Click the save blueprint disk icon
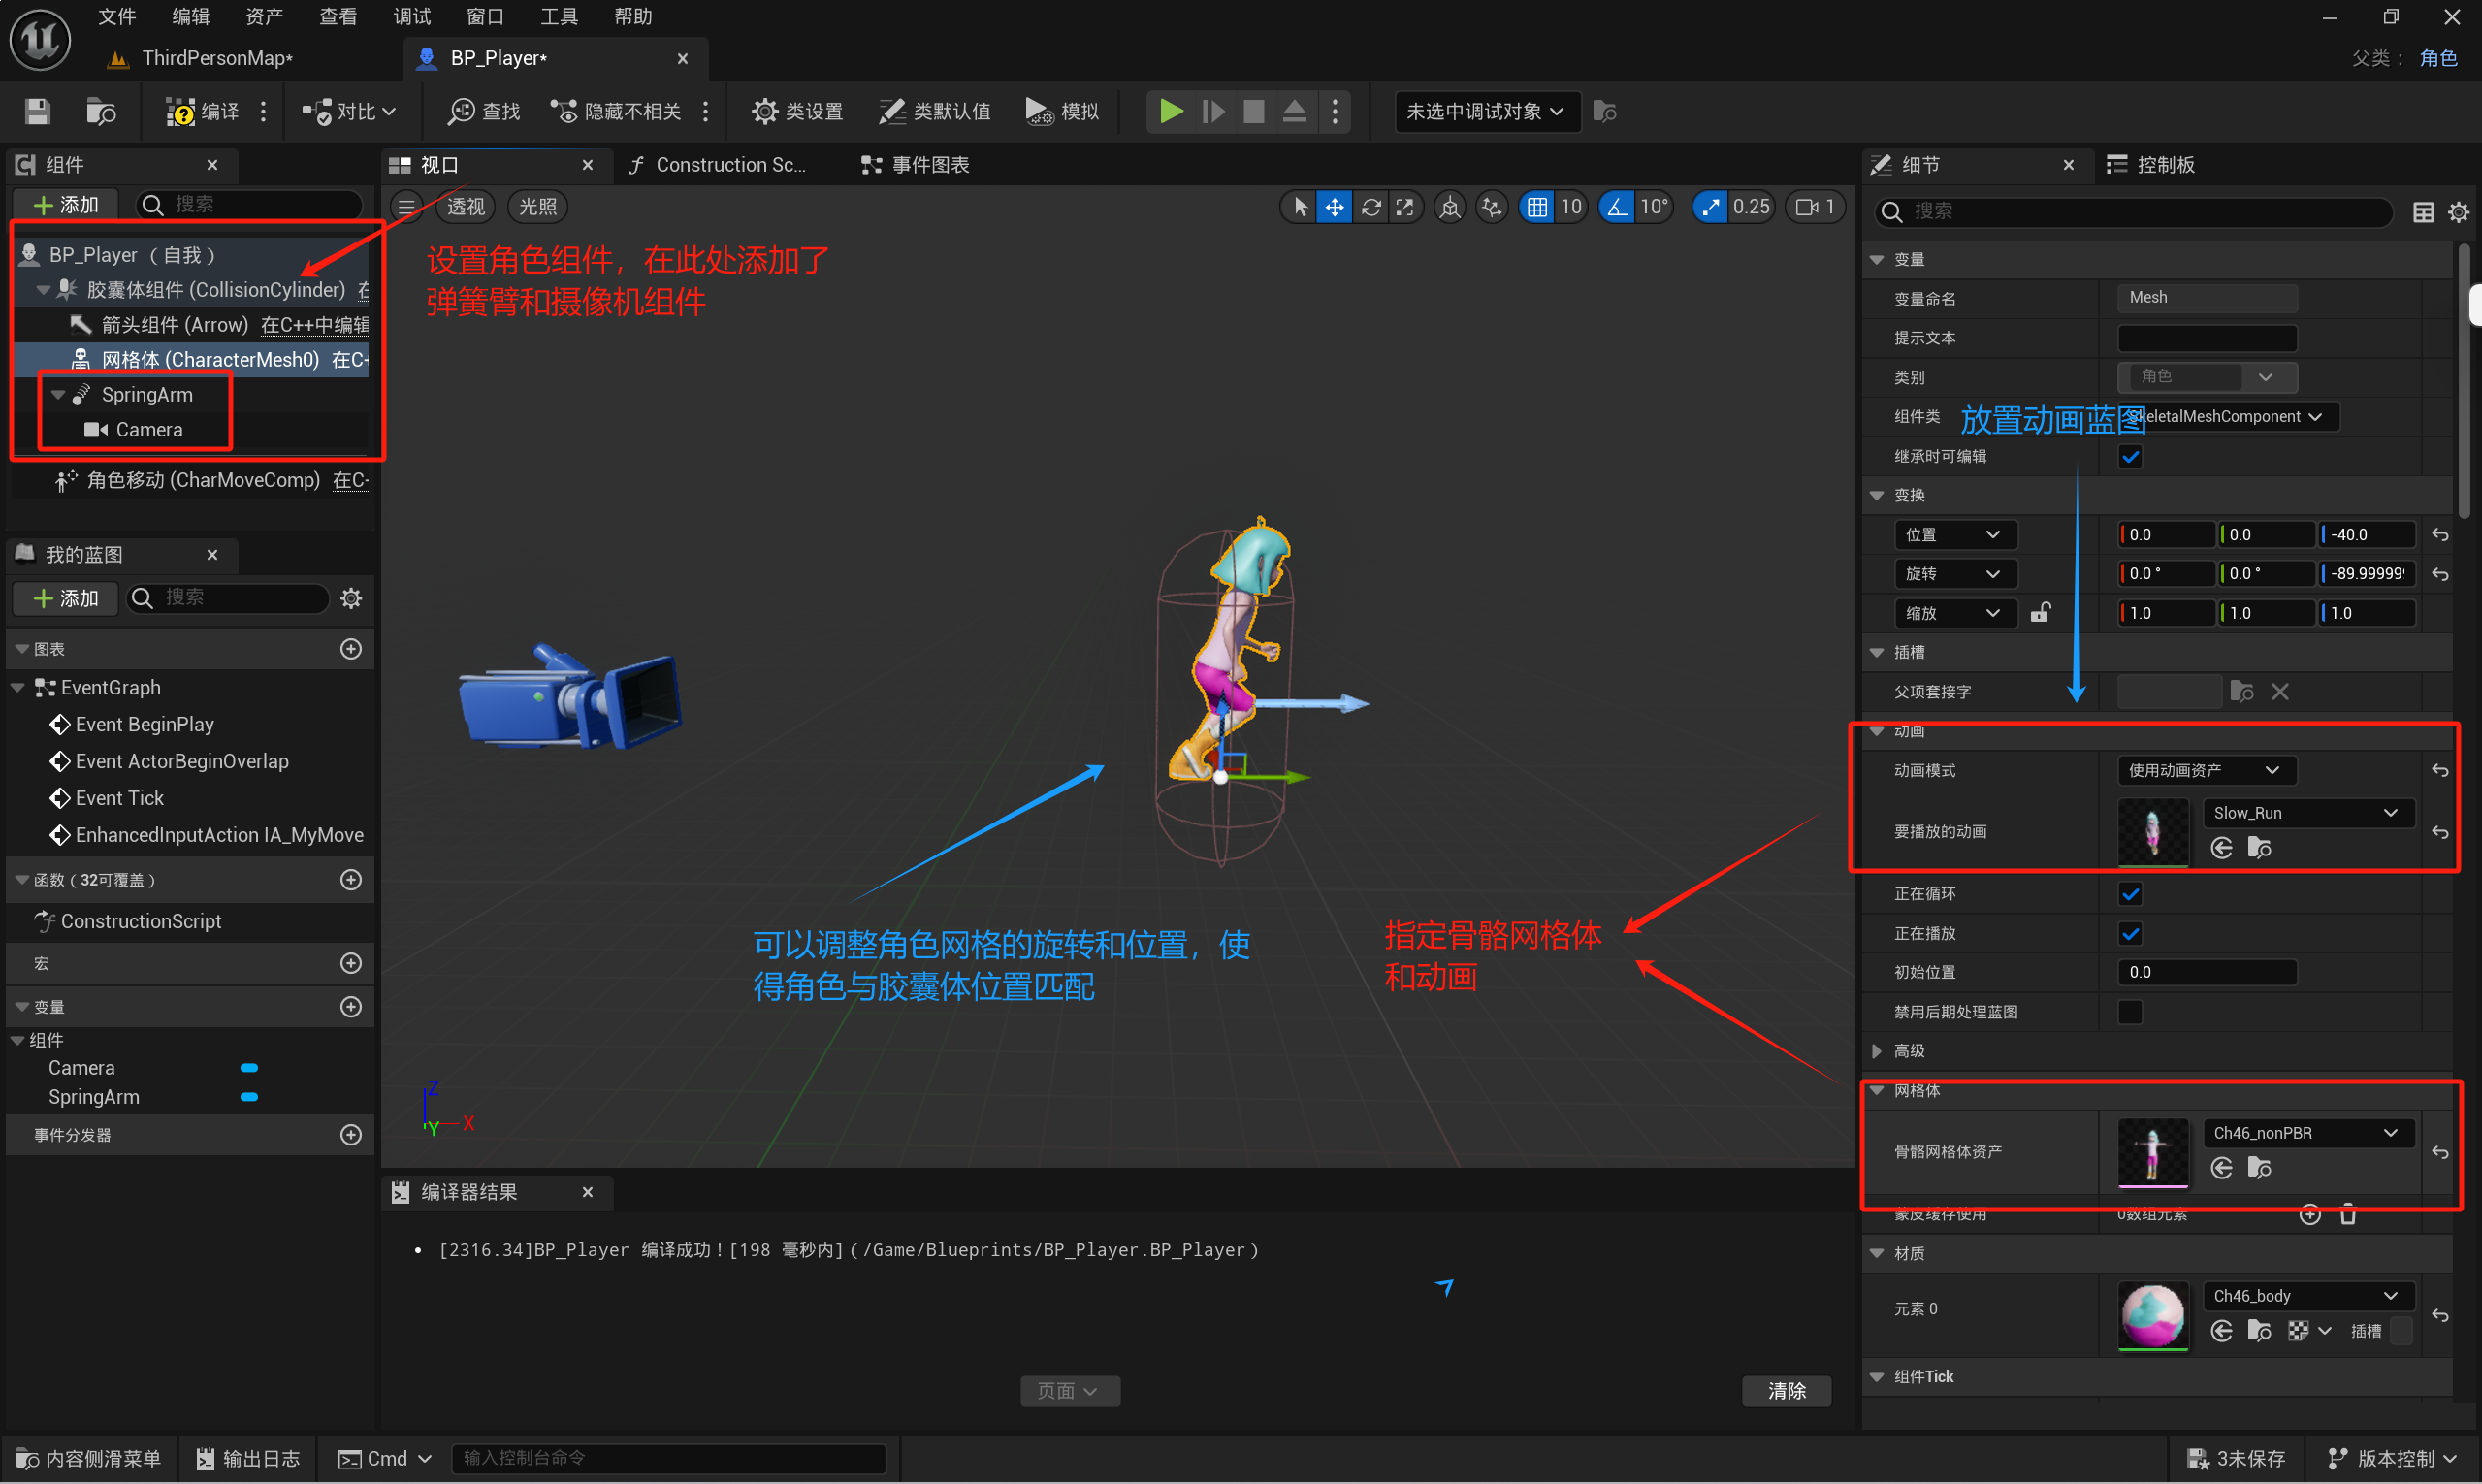This screenshot has height=1484, width=2482. 37,111
